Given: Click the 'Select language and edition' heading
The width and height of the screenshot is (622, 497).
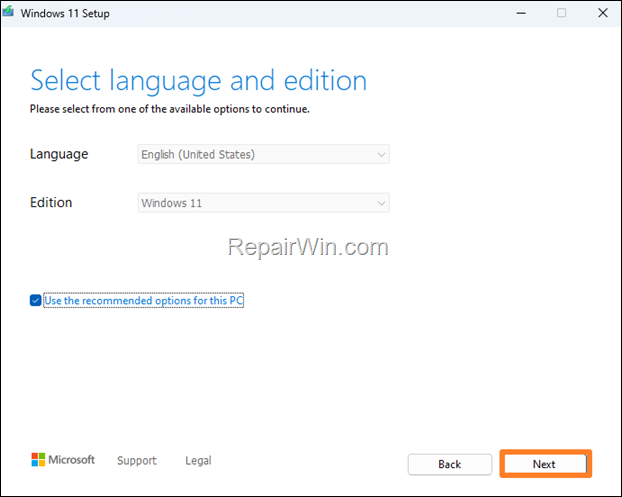Looking at the screenshot, I should click(x=198, y=81).
